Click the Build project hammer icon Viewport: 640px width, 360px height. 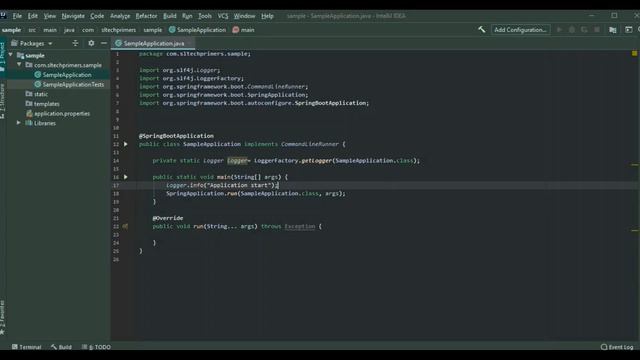(482, 29)
